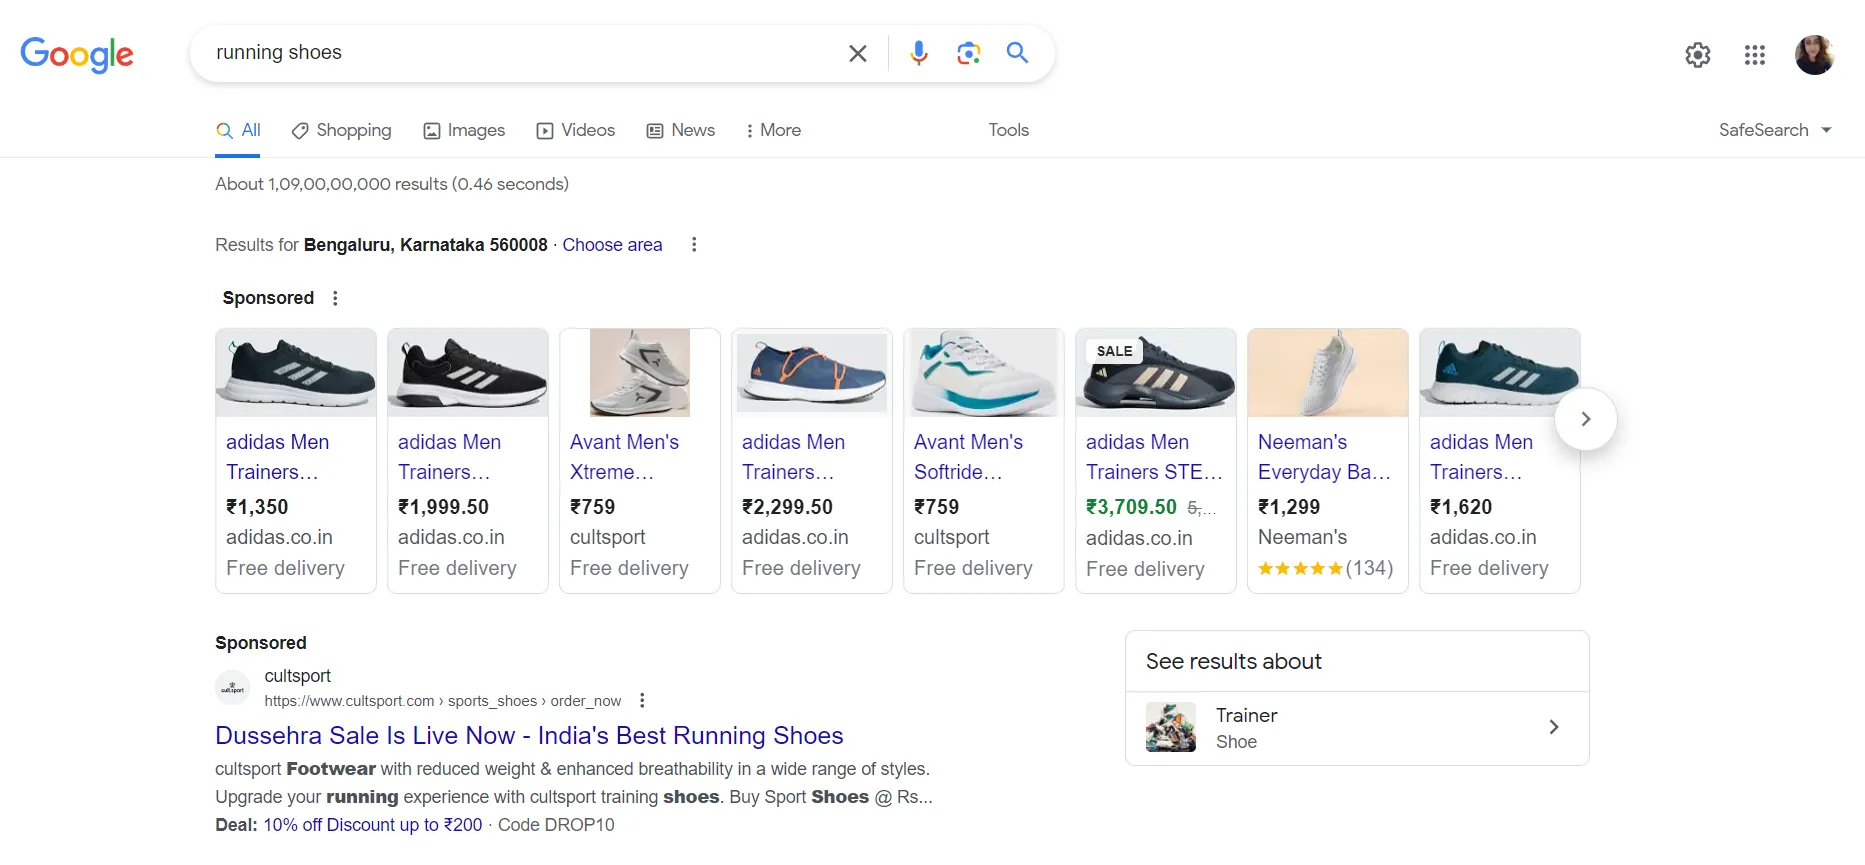The width and height of the screenshot is (1865, 865).
Task: Click the cultsport URL breadcrumb
Action: (x=442, y=701)
